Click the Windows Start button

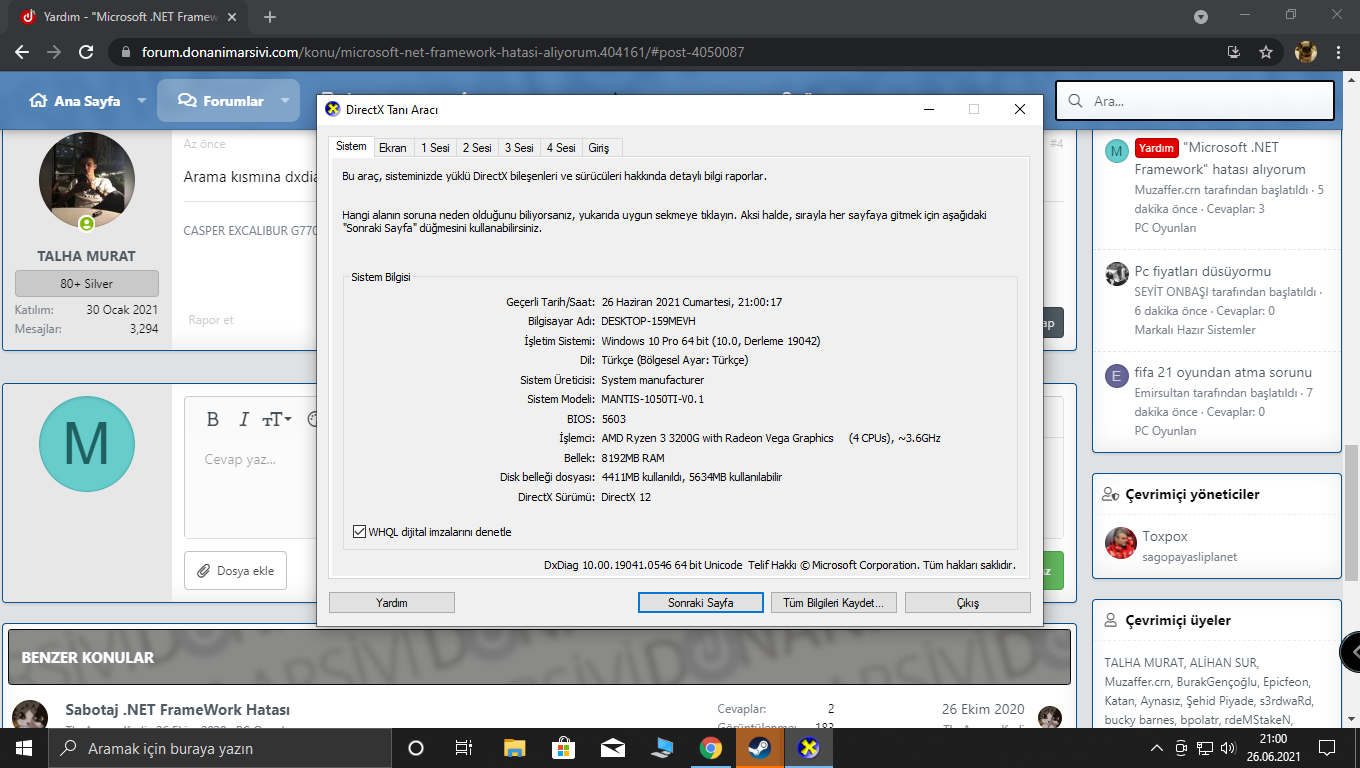24,748
